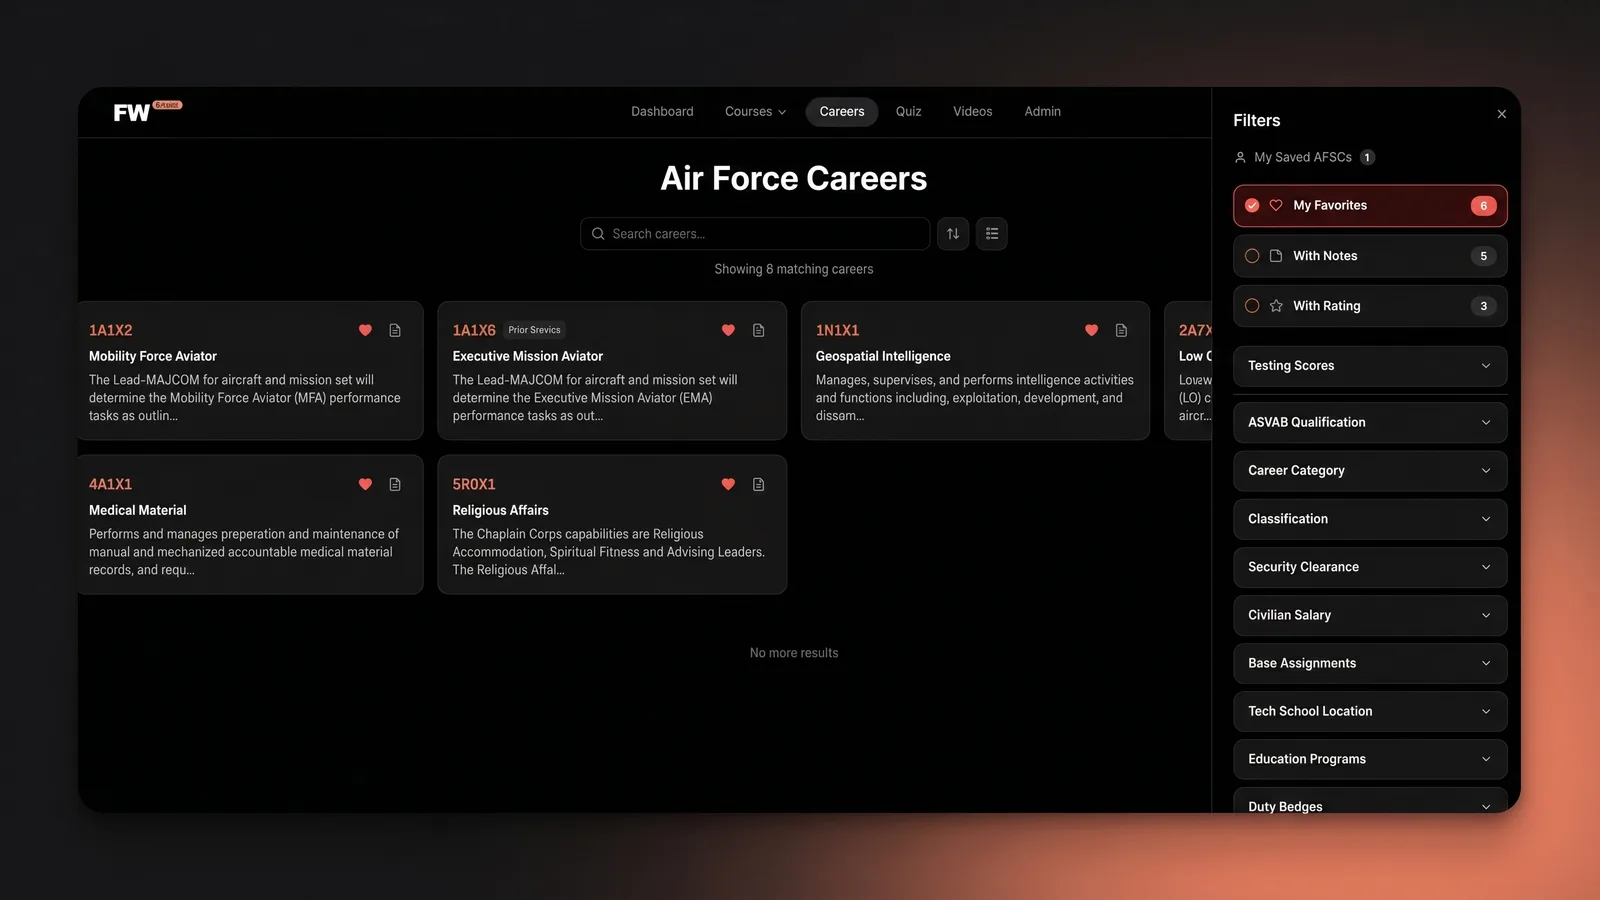
Task: Open notes for 1A1X2 card
Action: 395,330
